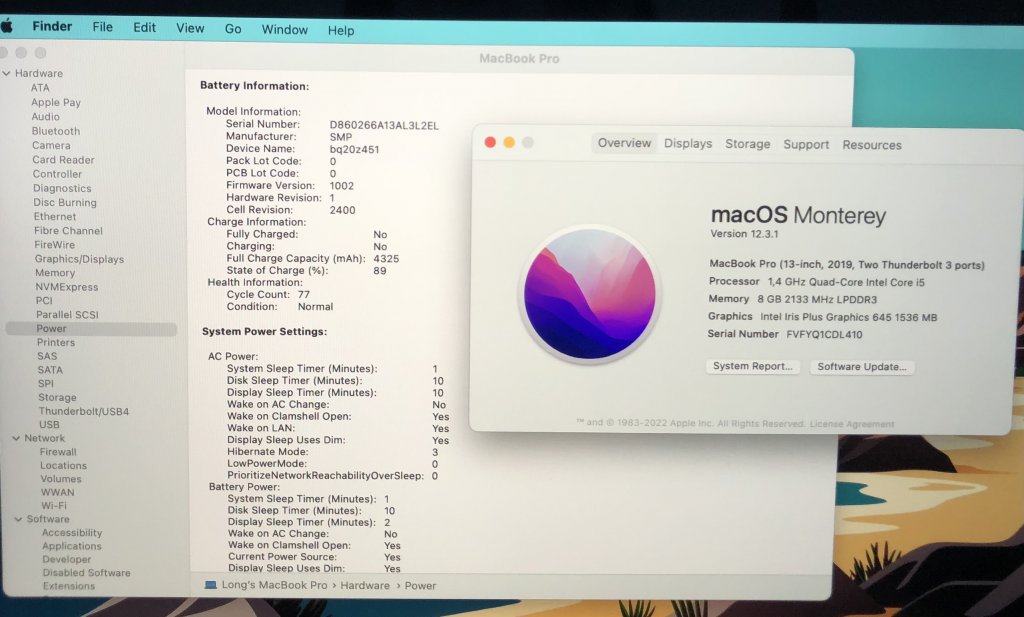
Task: Select NVMExpress in the sidebar
Action: [67, 287]
